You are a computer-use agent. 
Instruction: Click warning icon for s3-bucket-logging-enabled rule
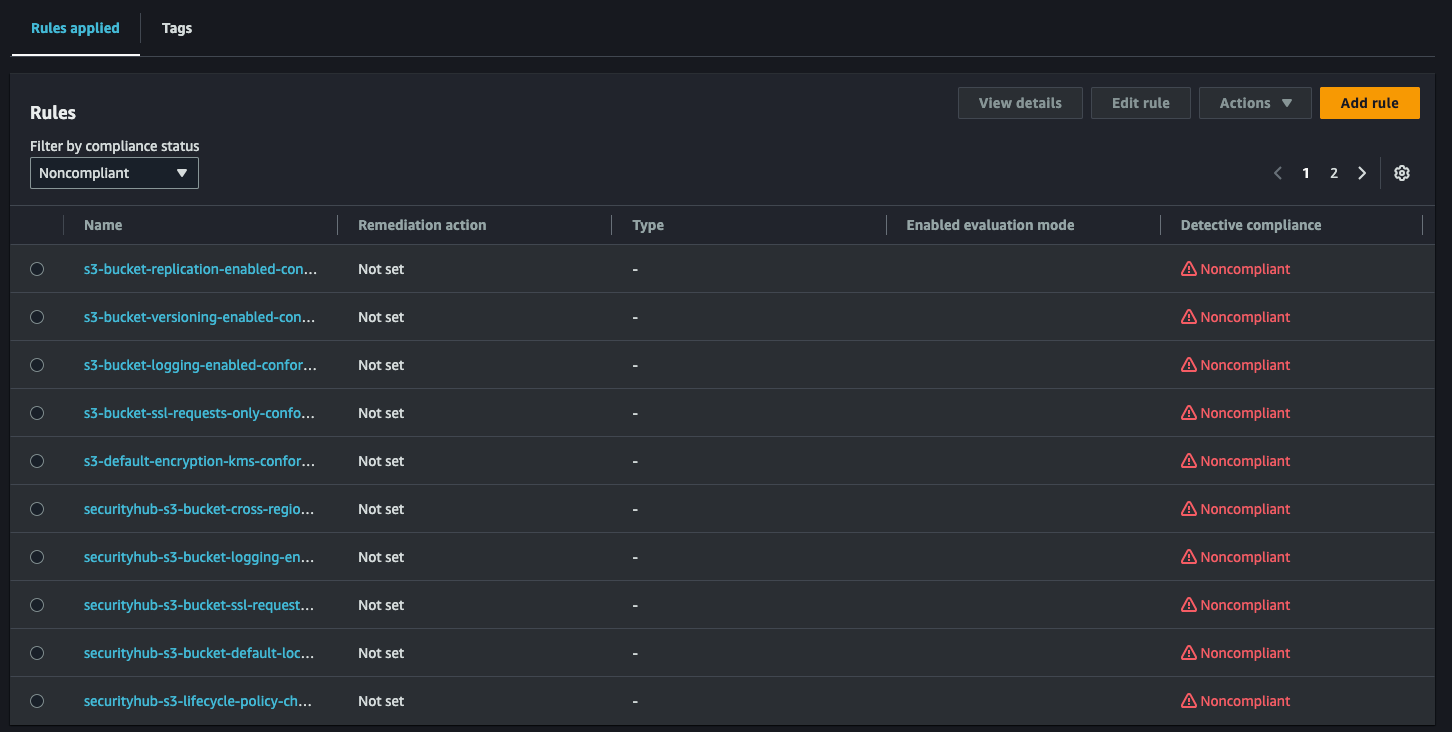[x=1189, y=365]
